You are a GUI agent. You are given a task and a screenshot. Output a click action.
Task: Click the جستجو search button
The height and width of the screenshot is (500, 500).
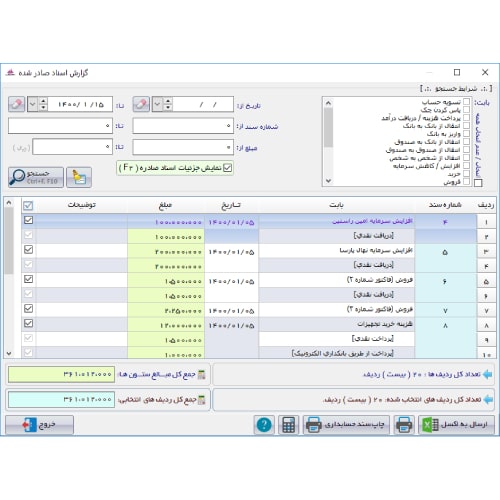[36, 178]
